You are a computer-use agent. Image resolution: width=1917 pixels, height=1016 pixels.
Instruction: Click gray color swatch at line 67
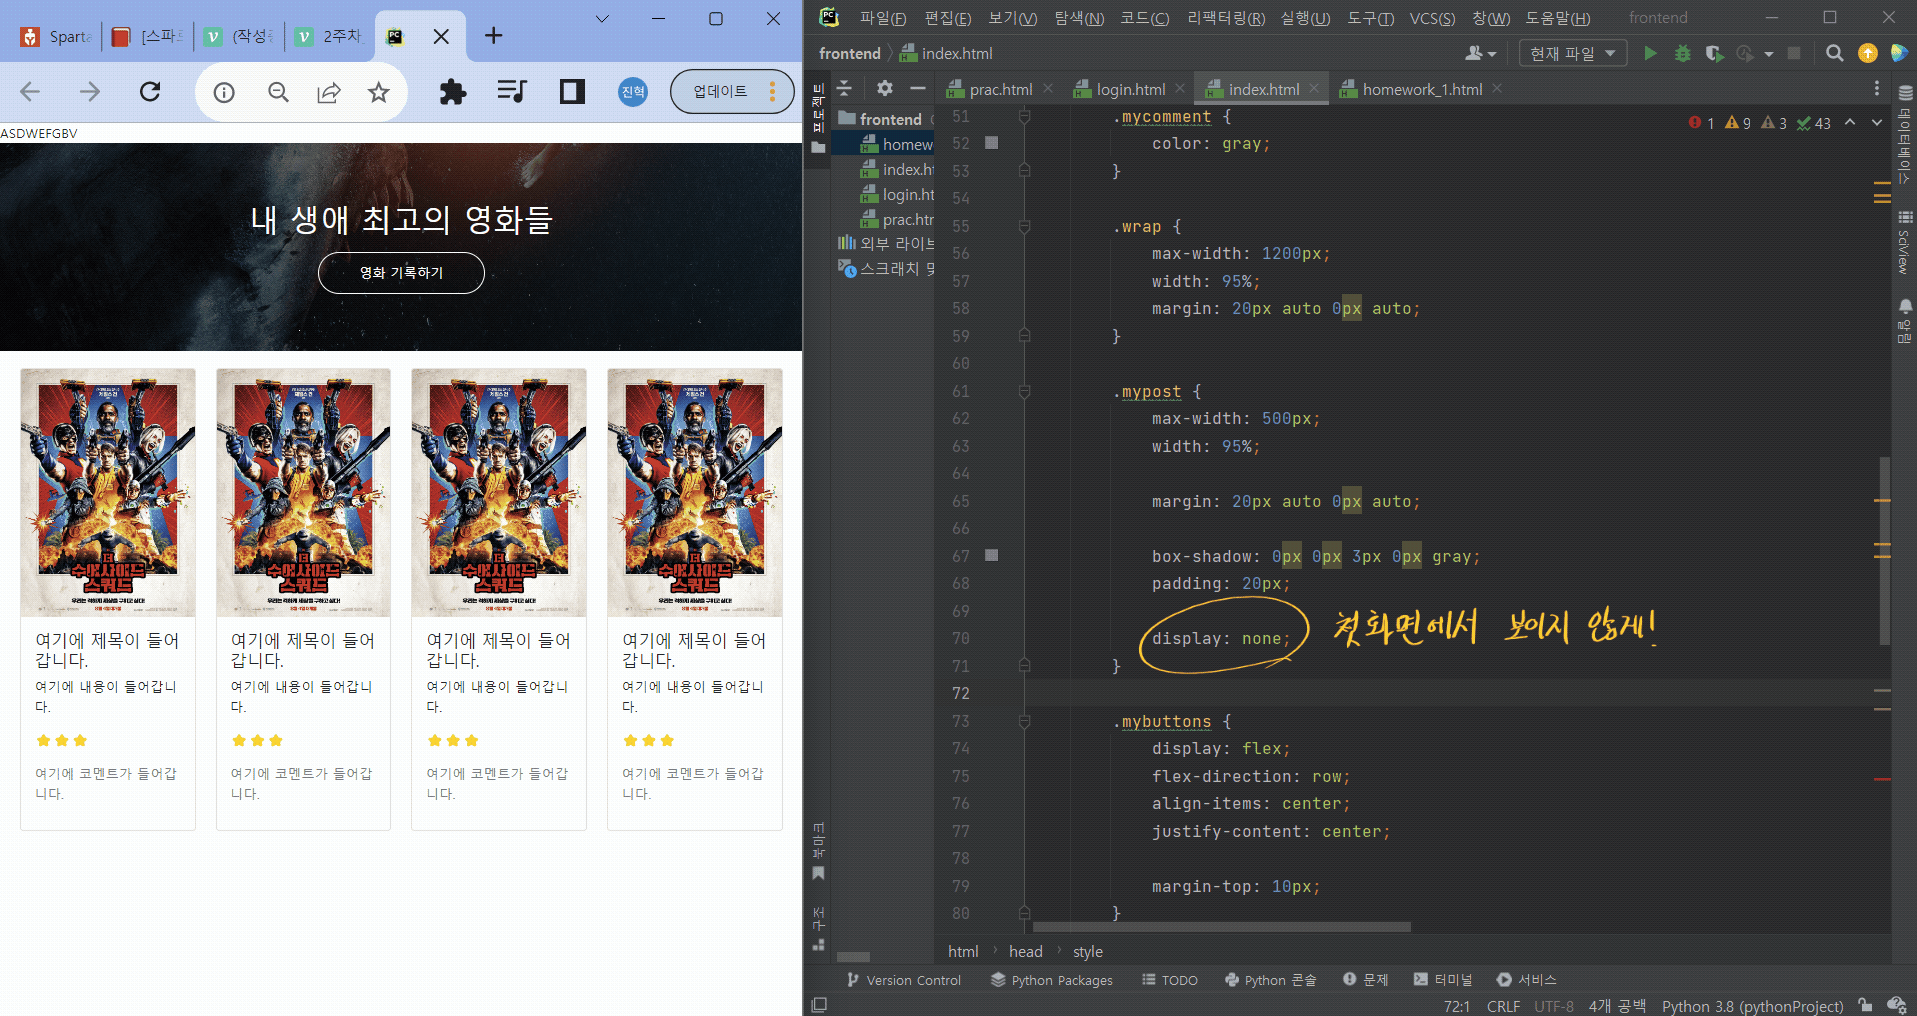(x=992, y=555)
